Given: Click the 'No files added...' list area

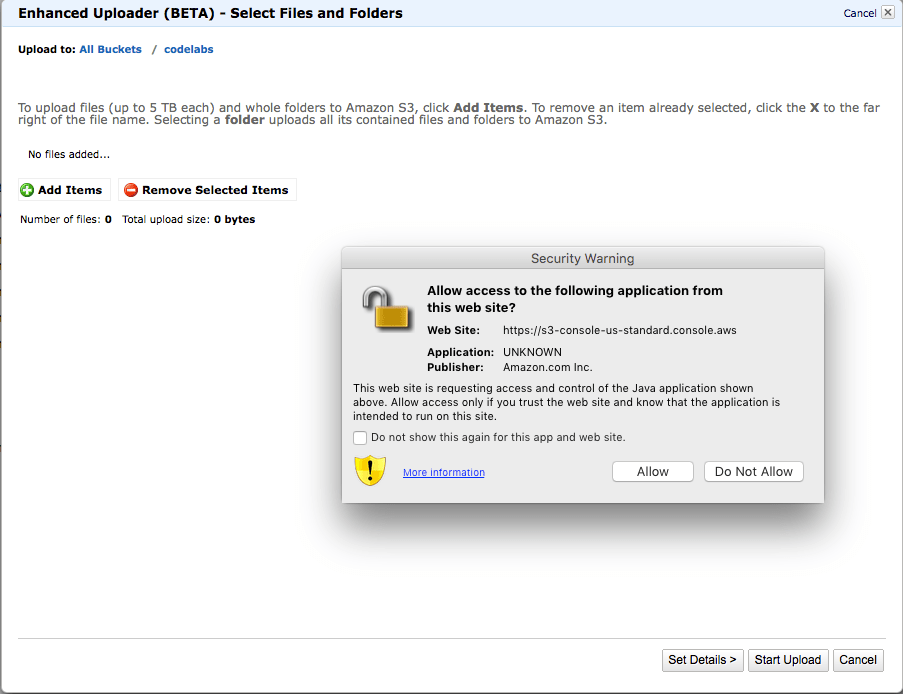Looking at the screenshot, I should pyautogui.click(x=69, y=155).
